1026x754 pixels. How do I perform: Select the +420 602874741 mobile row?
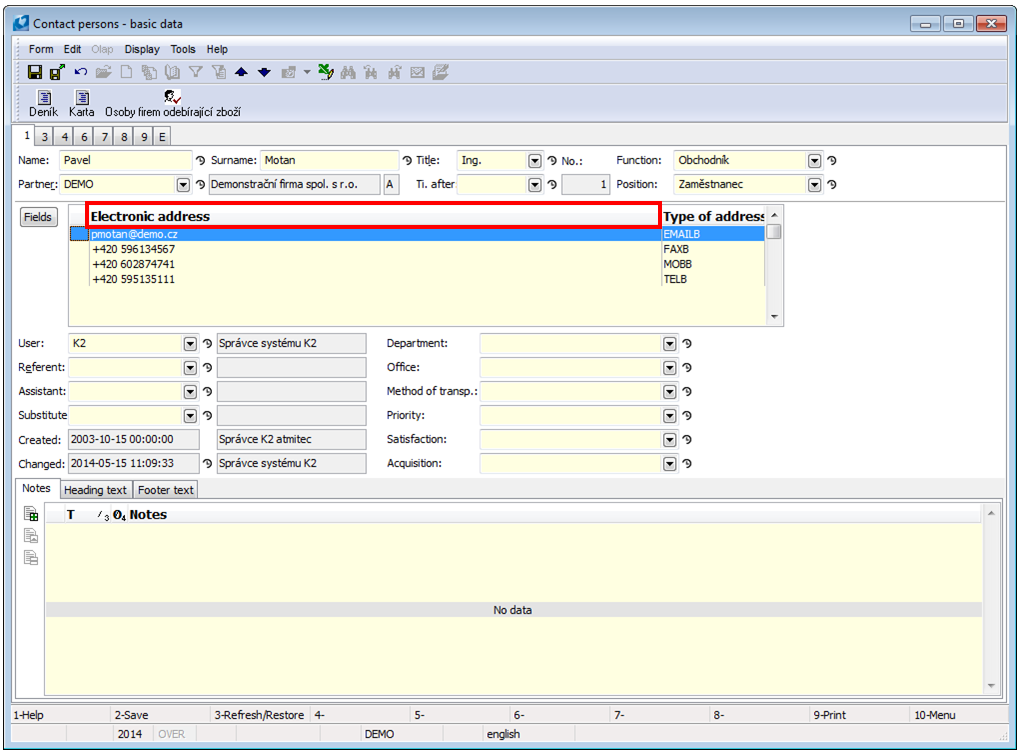click(x=134, y=264)
